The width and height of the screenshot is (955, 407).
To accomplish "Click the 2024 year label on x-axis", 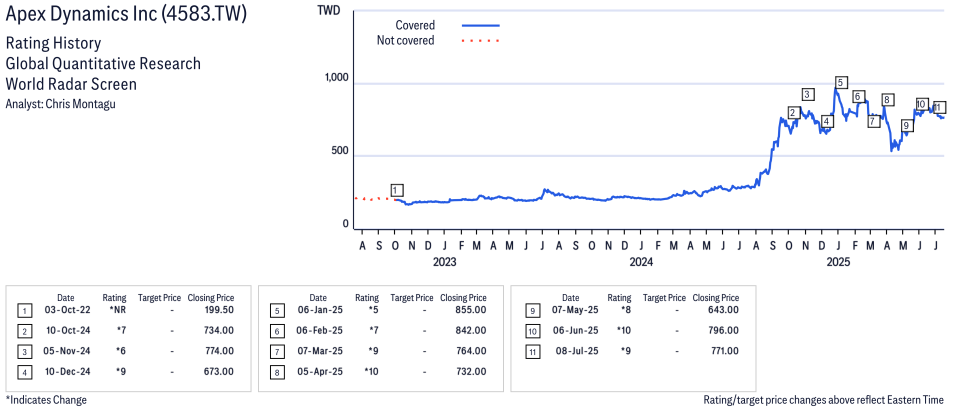I will tap(641, 262).
